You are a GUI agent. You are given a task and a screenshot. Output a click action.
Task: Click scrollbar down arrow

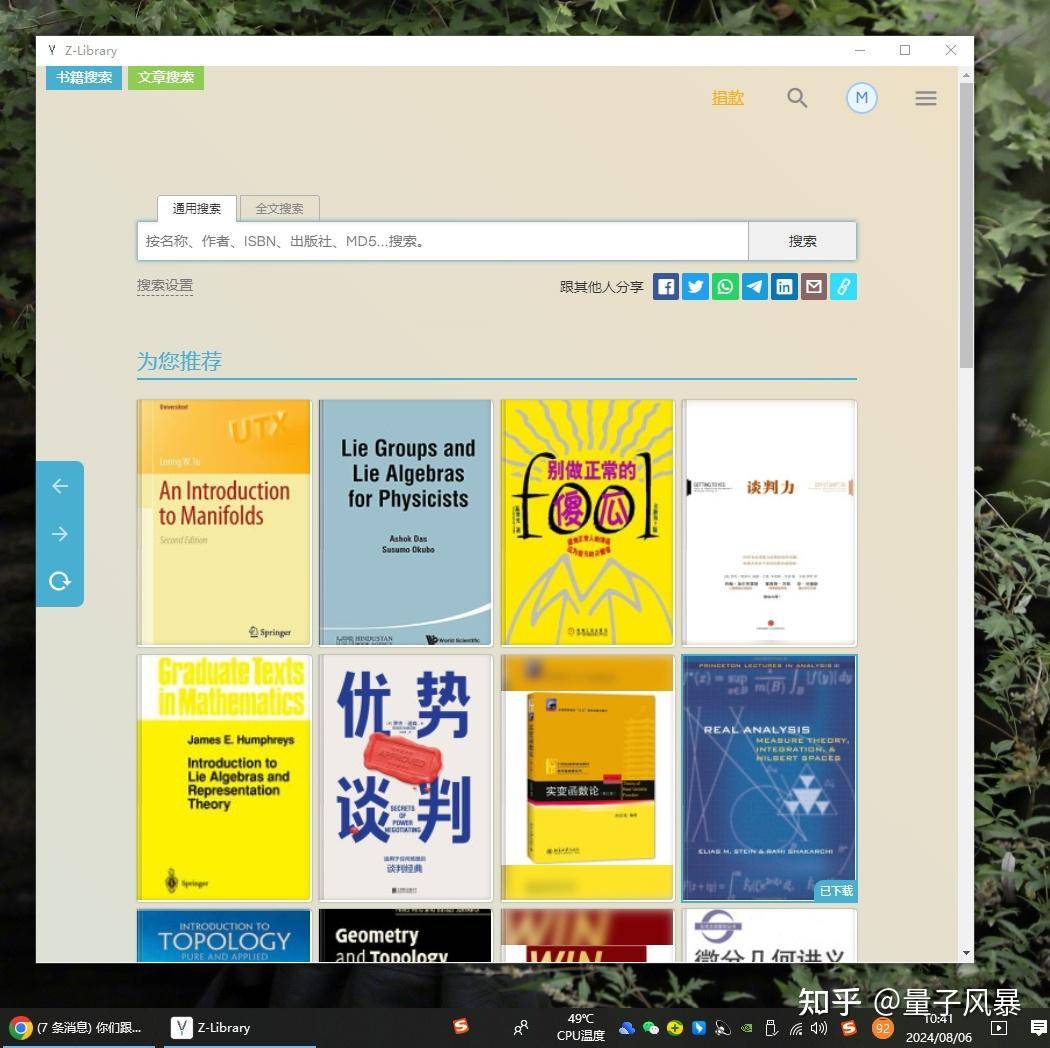966,953
